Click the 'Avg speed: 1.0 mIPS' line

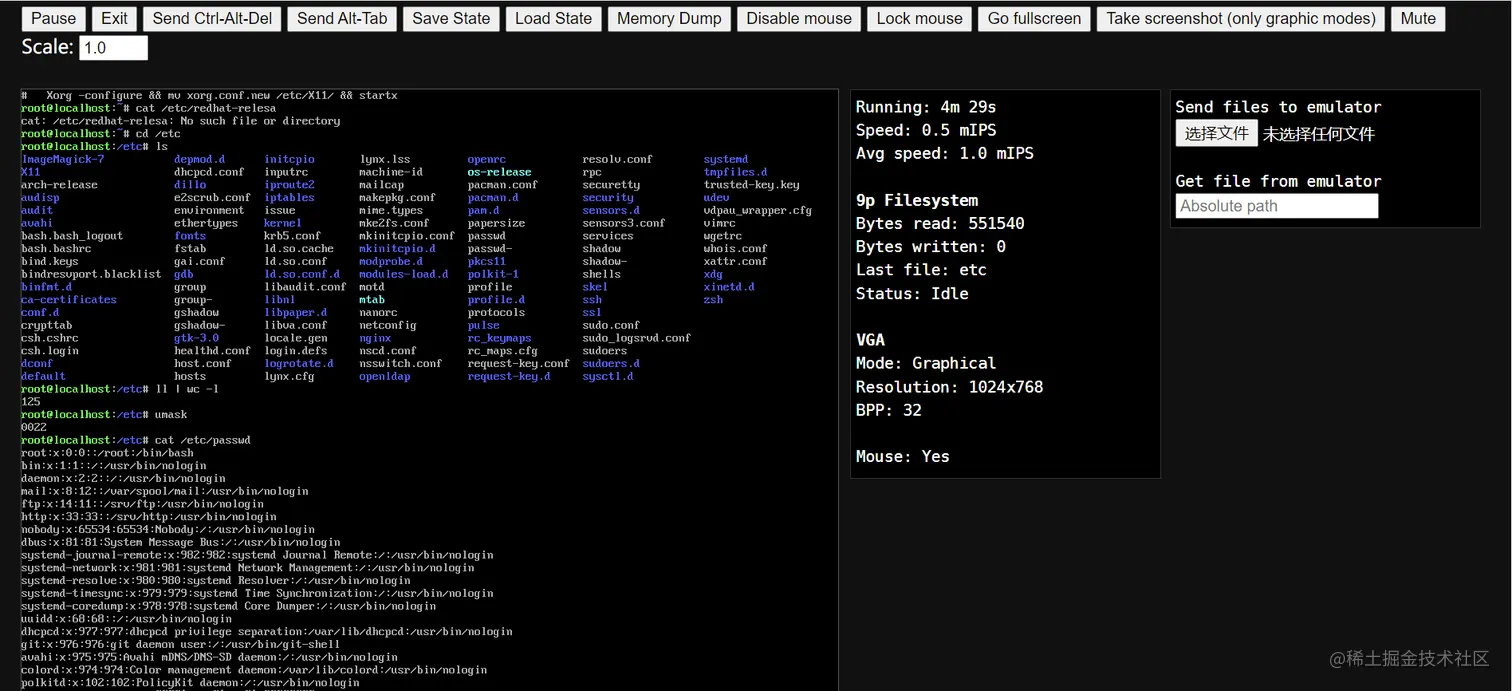945,153
